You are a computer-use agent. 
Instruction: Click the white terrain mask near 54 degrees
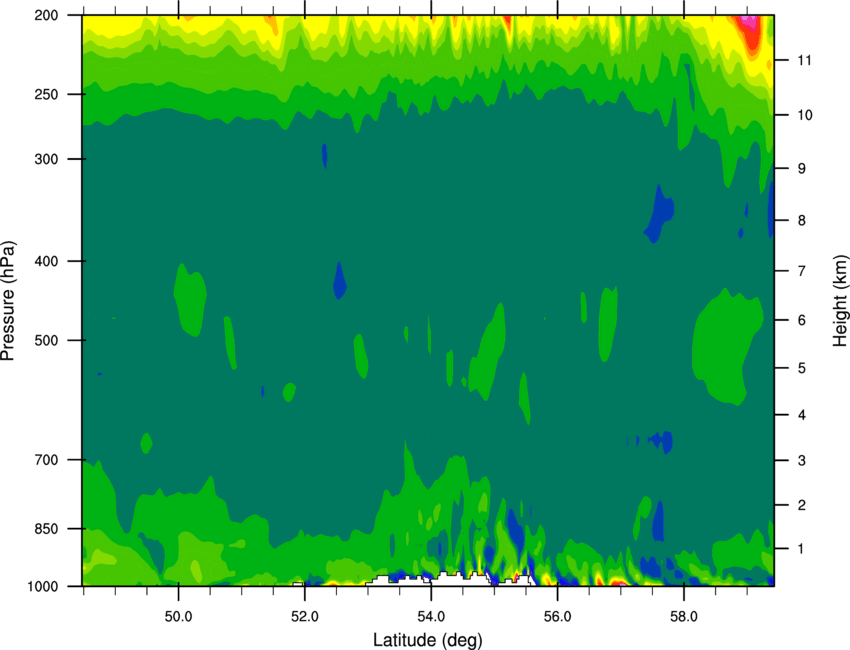click(450, 579)
